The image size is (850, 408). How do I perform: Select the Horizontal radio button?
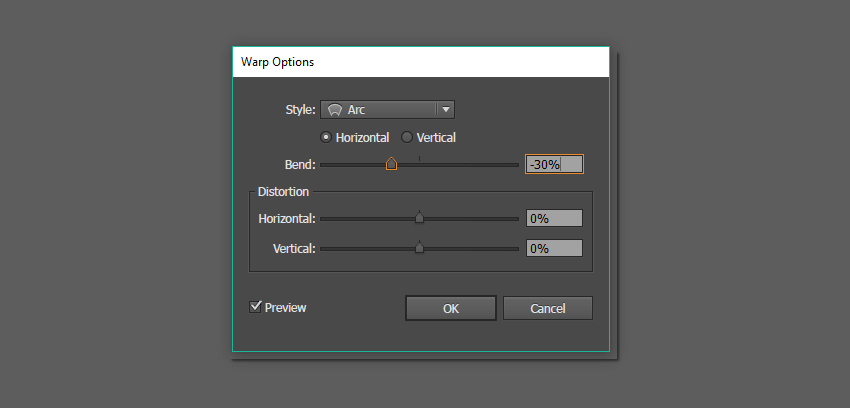pos(326,138)
